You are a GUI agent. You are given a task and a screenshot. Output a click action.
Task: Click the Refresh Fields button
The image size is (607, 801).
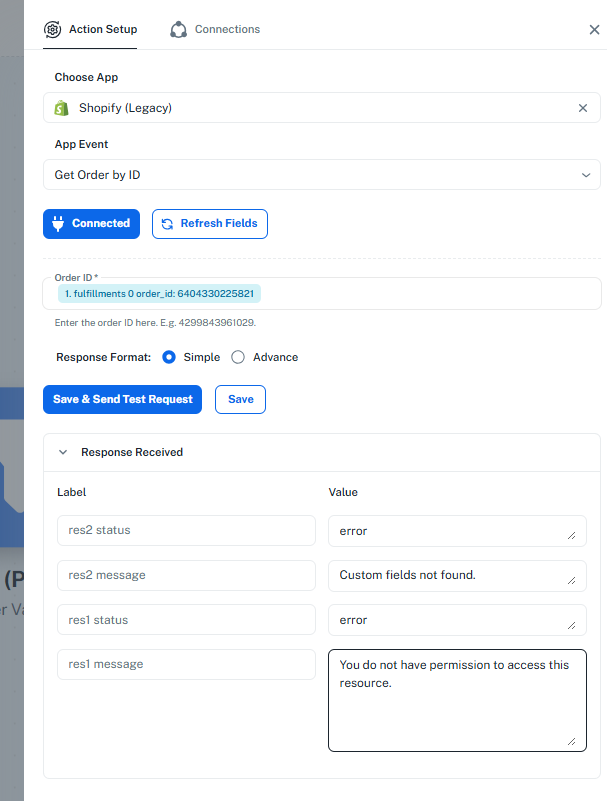pos(210,224)
